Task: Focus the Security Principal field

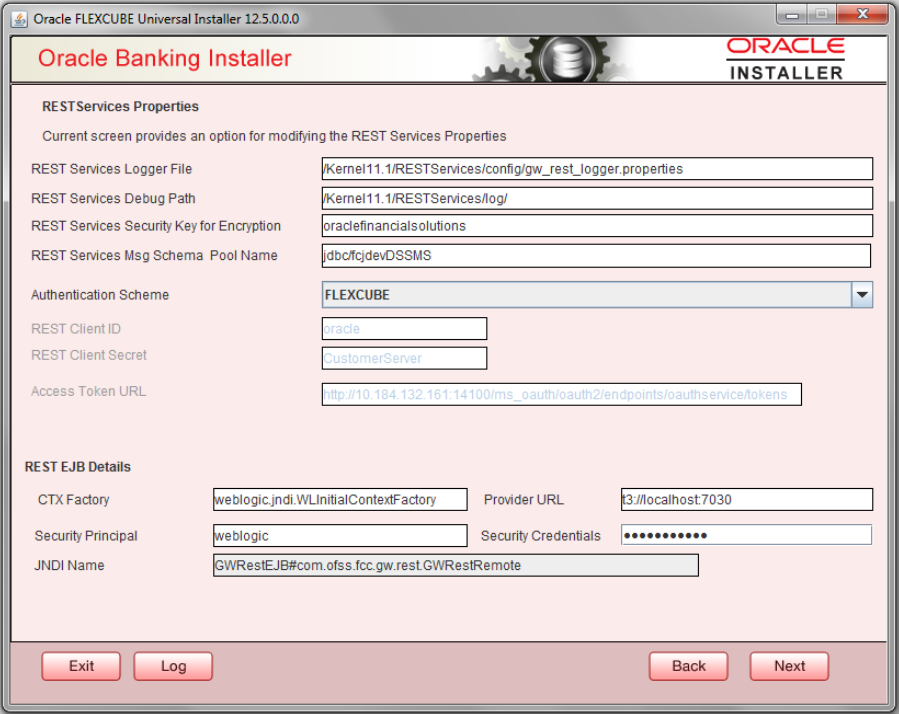Action: pyautogui.click(x=340, y=536)
